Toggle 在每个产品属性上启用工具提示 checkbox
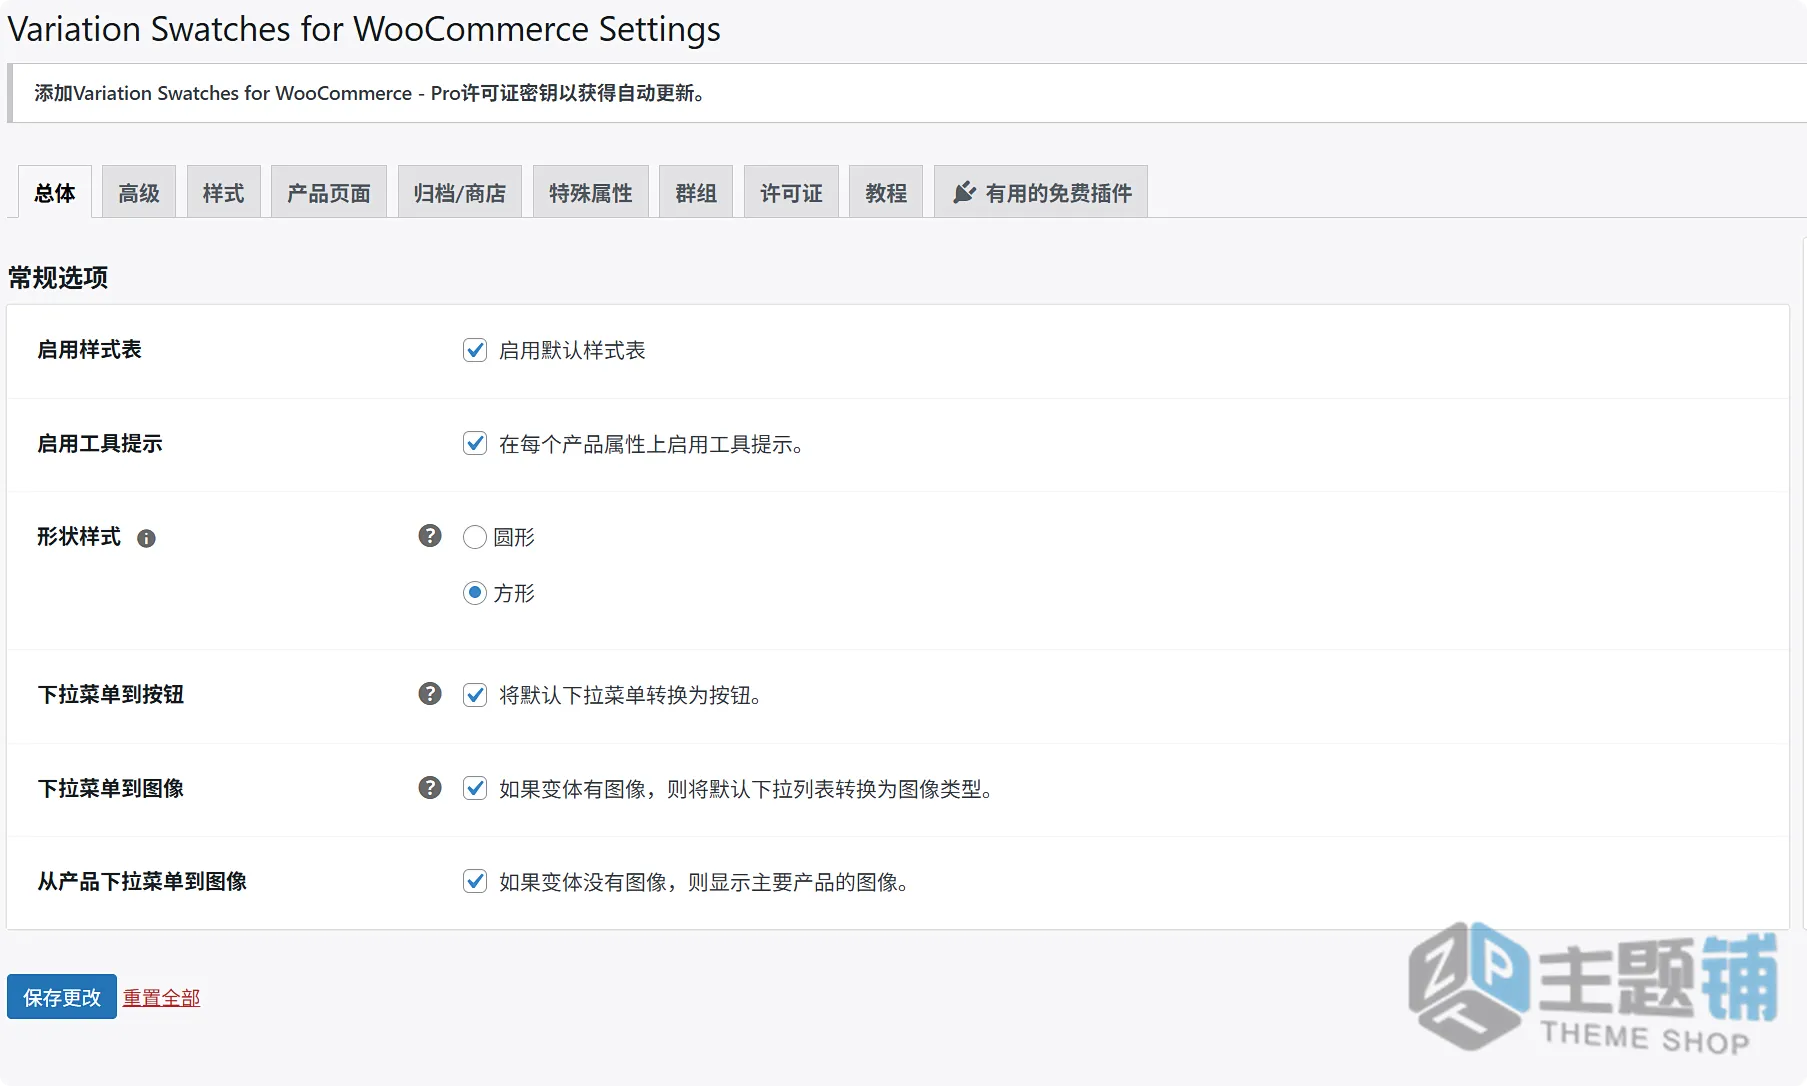Image resolution: width=1807 pixels, height=1086 pixels. coord(475,443)
